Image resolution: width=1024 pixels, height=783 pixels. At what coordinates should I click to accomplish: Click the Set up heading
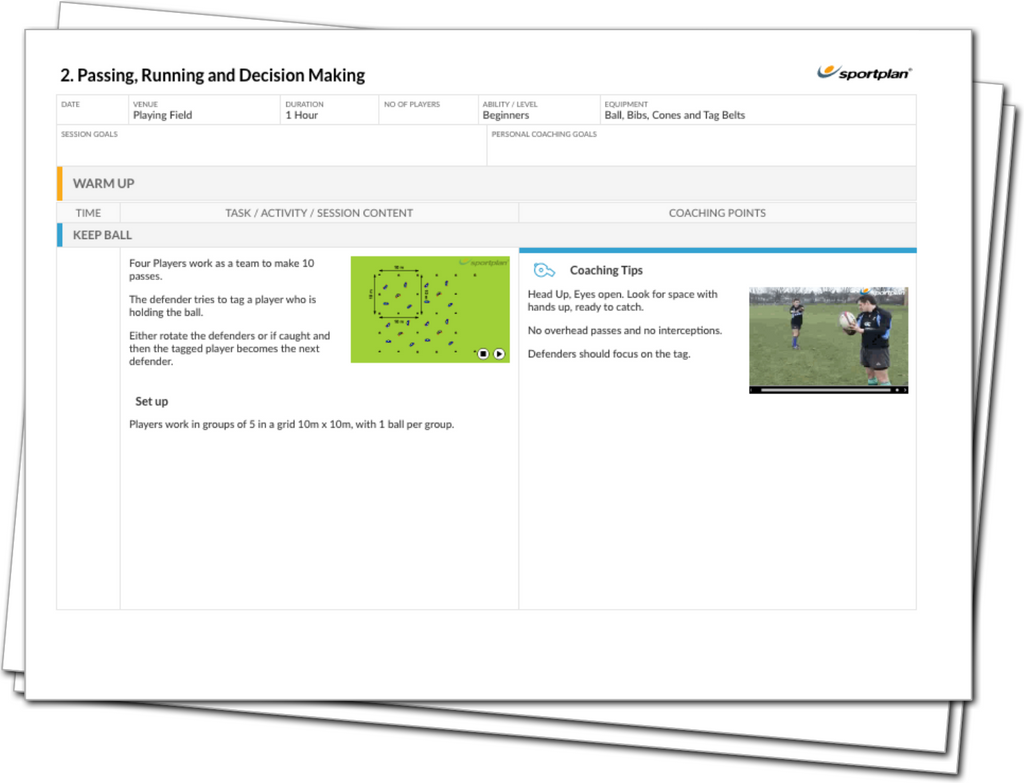pyautogui.click(x=152, y=402)
